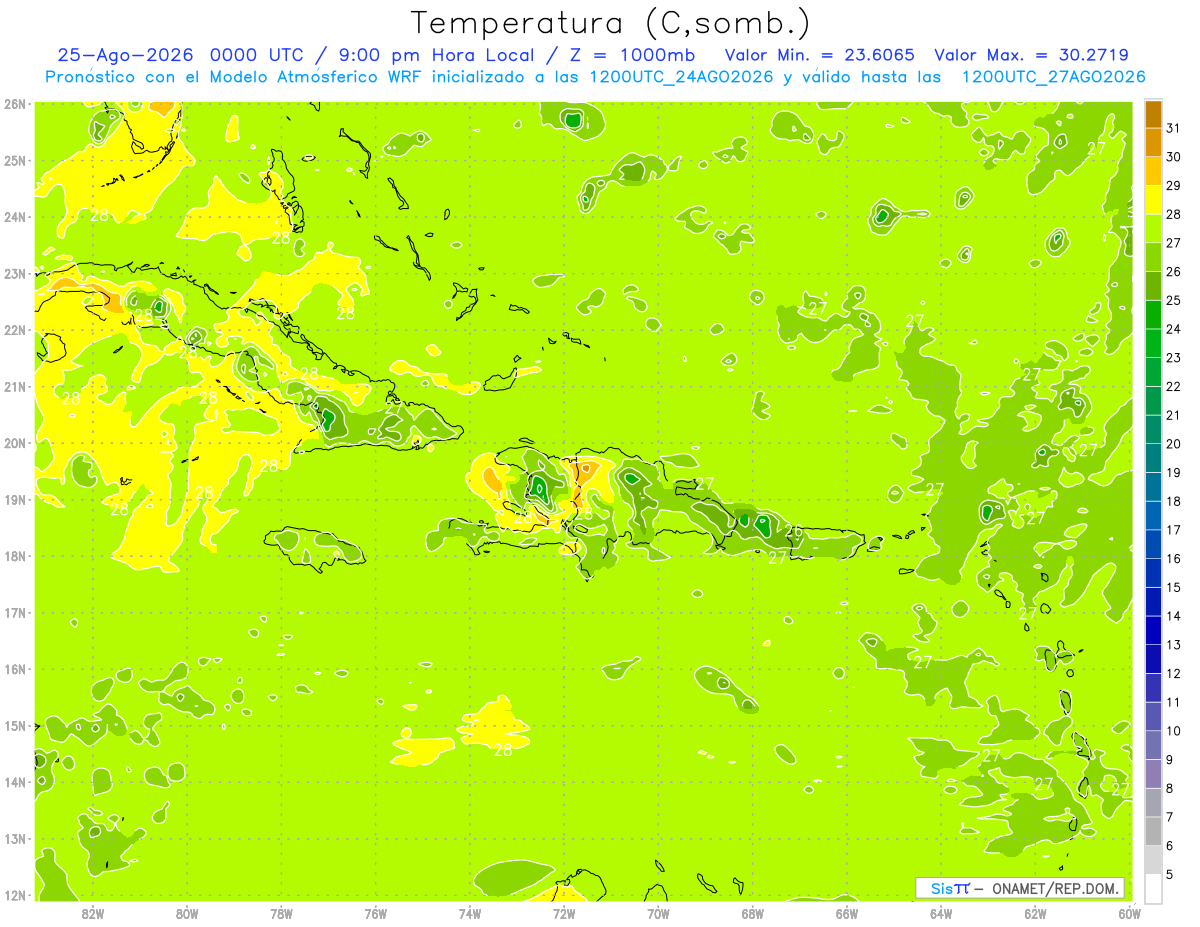Image resolution: width=1200 pixels, height=927 pixels.
Task: Select 'Valor Max. = 30.2719' text
Action: (1032, 55)
